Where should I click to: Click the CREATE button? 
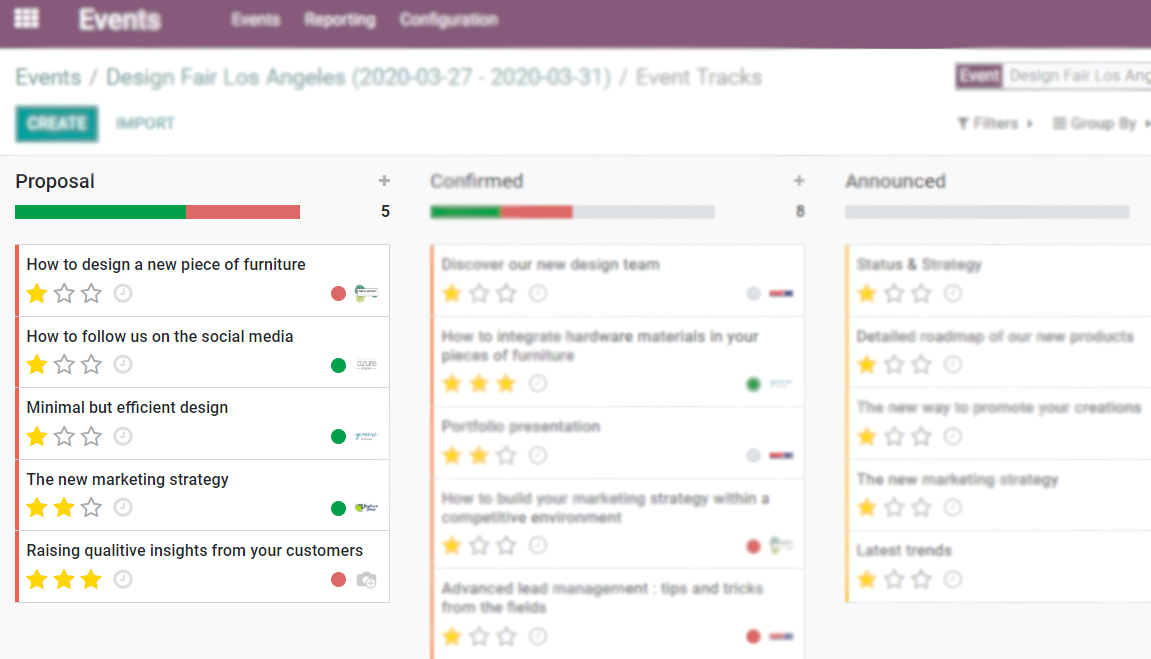pyautogui.click(x=57, y=123)
